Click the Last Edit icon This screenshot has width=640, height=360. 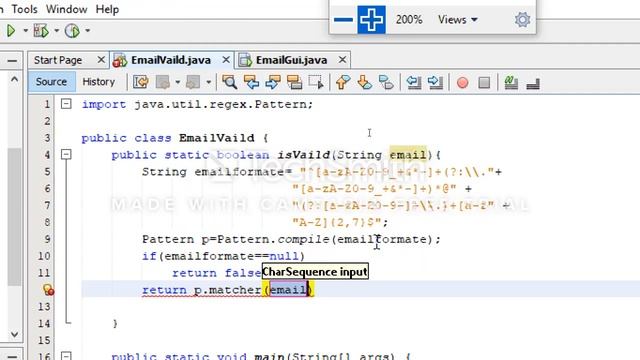click(141, 82)
